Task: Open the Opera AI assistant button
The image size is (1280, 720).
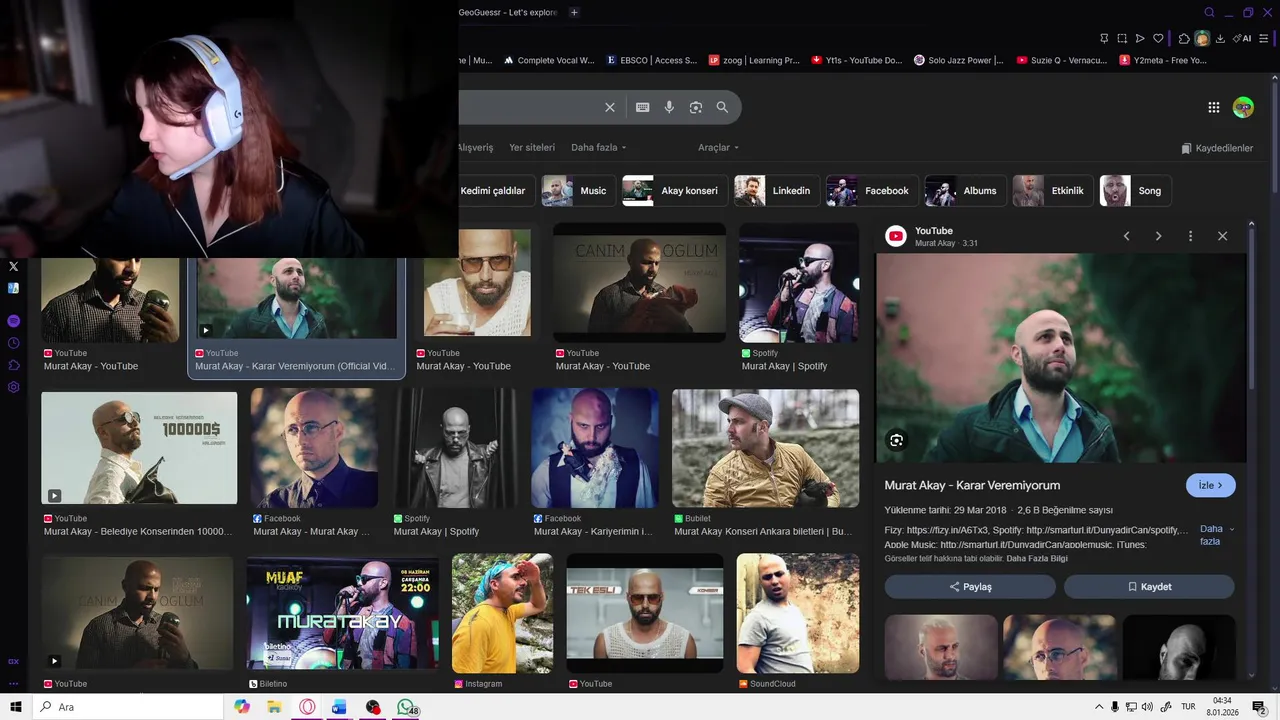Action: [1243, 39]
